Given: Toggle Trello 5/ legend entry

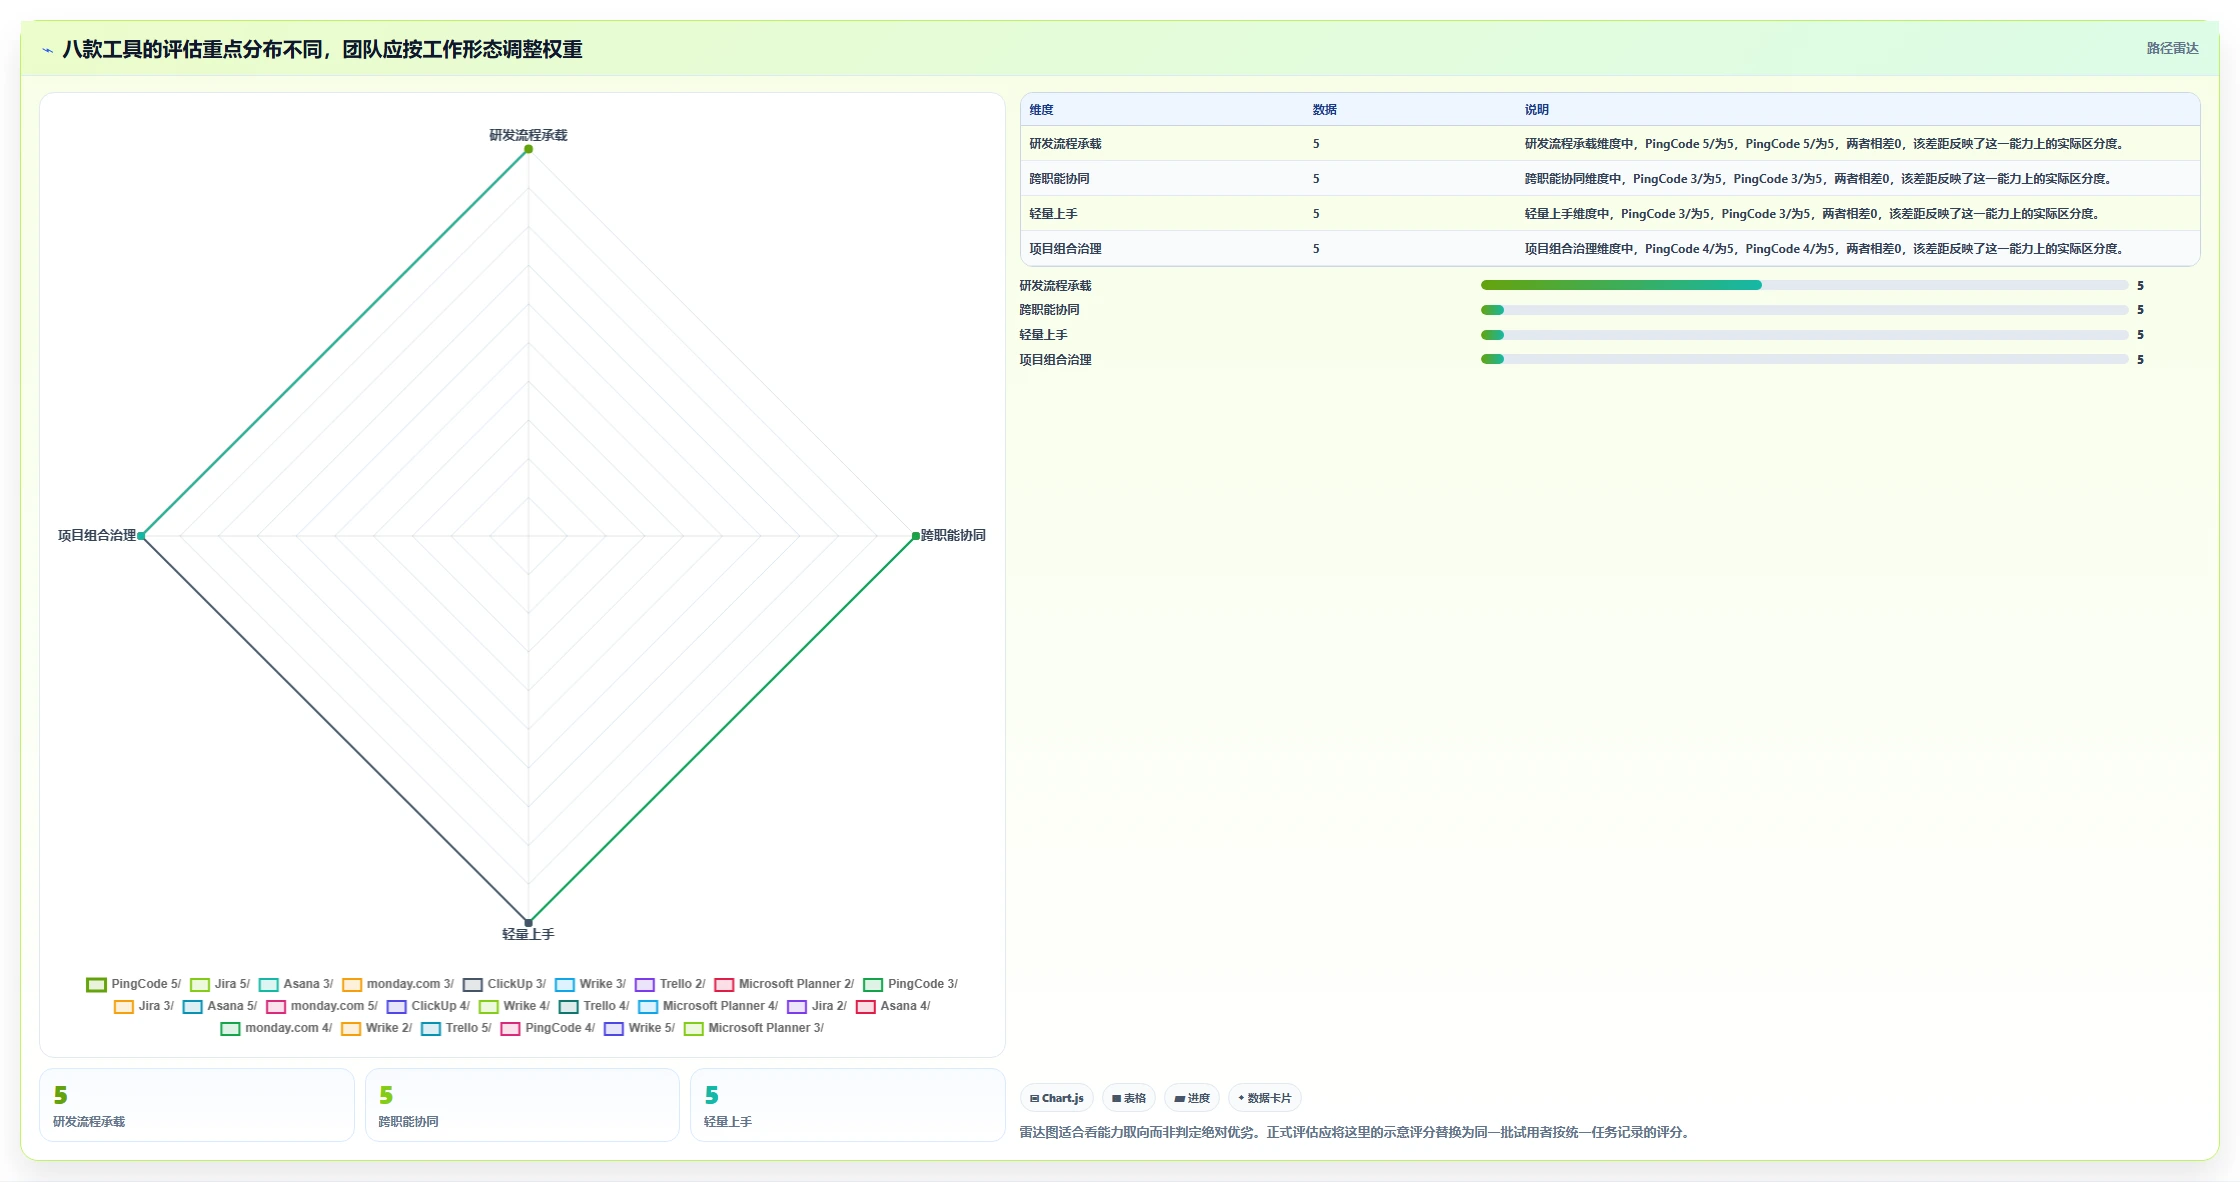Looking at the screenshot, I should 456,1028.
